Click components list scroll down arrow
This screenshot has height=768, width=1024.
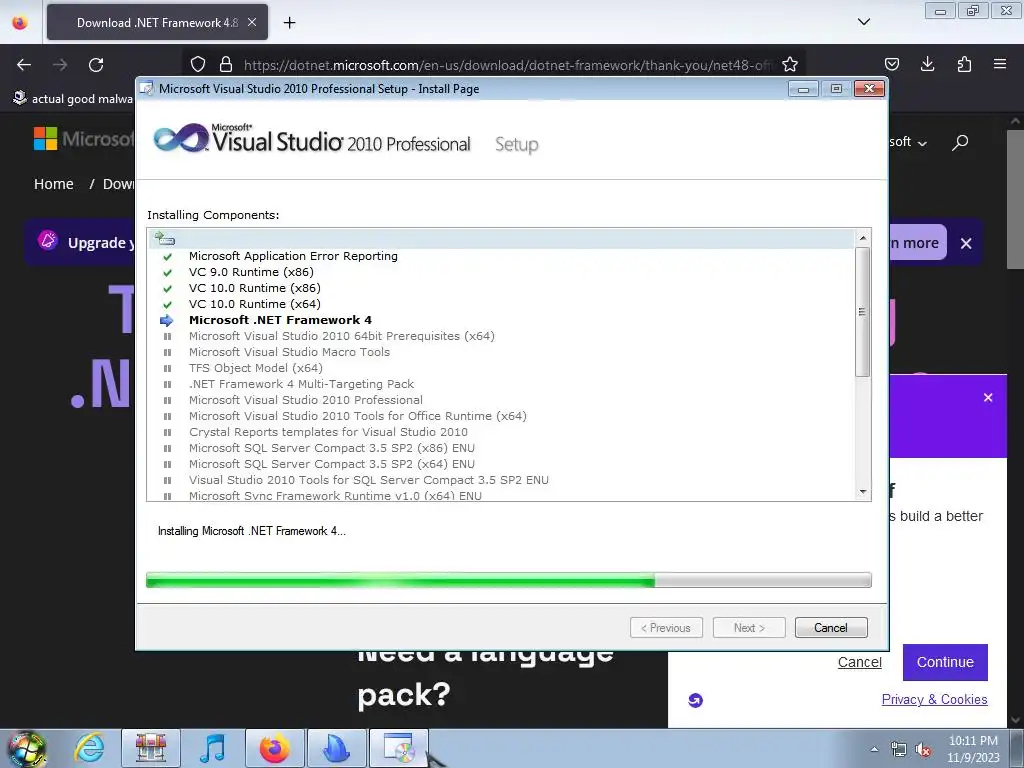[863, 492]
